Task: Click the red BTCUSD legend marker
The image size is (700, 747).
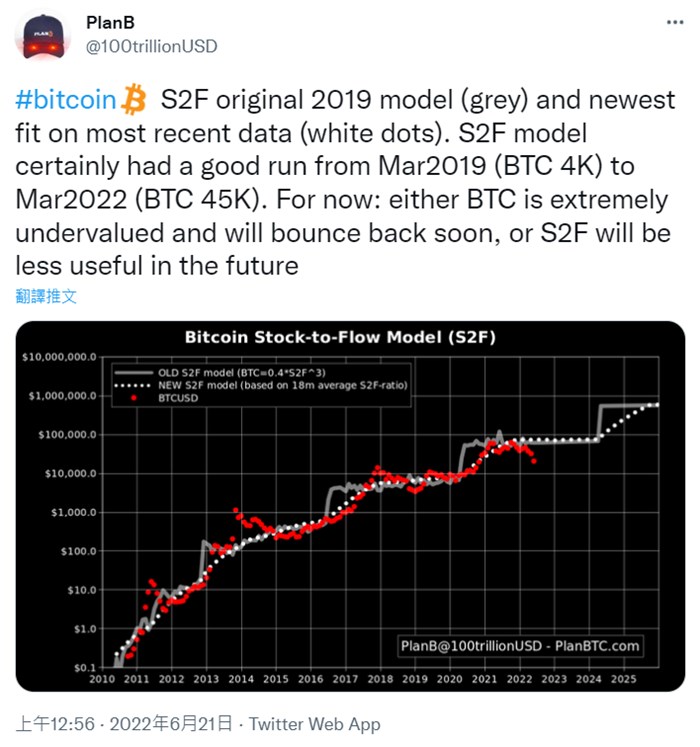Action: pyautogui.click(x=135, y=396)
